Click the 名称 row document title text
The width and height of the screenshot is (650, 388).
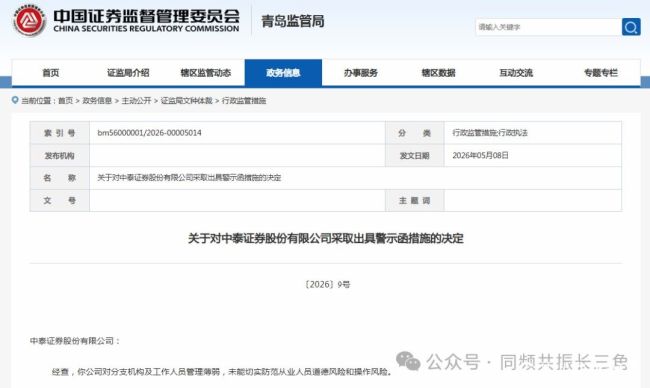pos(189,178)
